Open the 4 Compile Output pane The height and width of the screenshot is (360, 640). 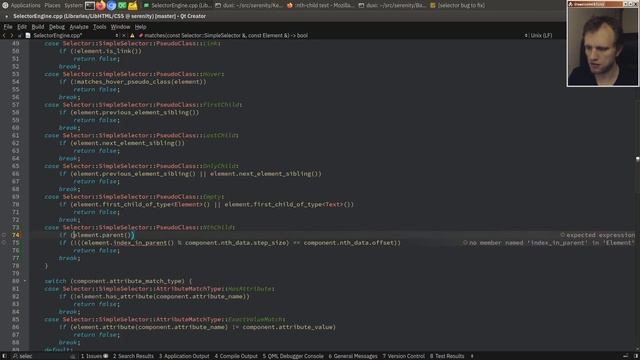click(x=236, y=356)
